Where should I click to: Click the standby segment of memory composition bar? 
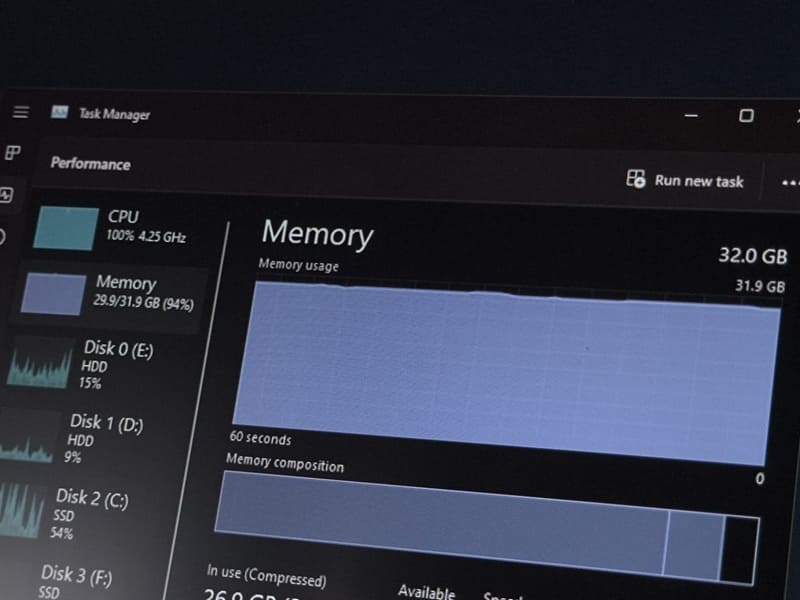pos(694,545)
